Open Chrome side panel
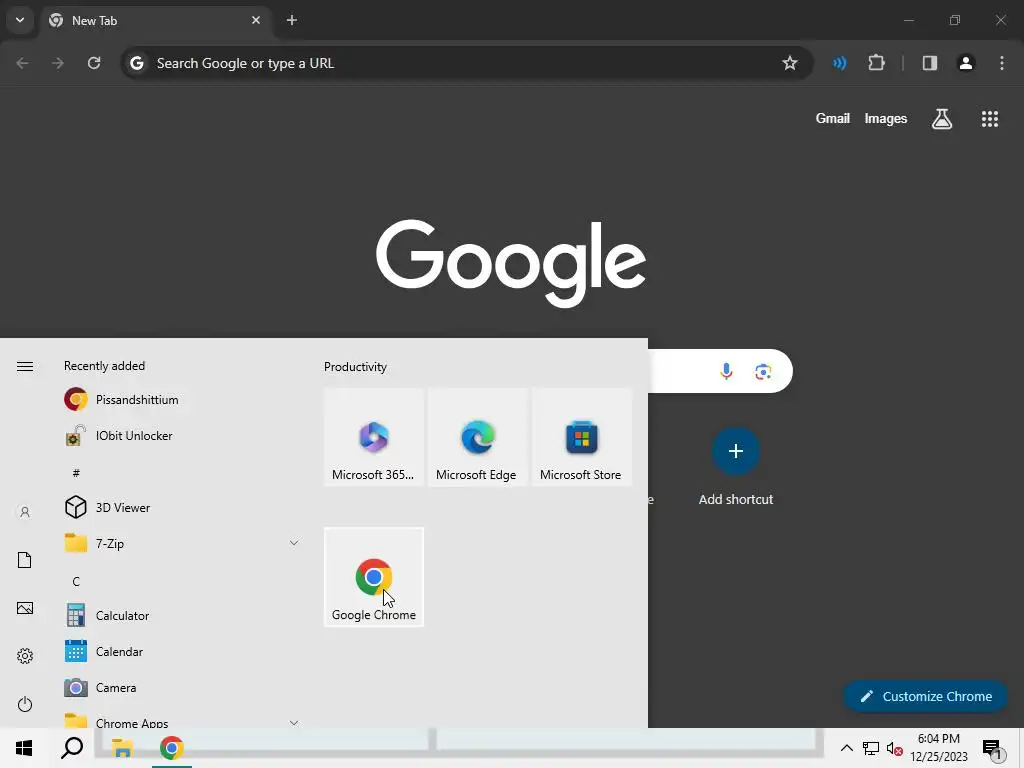1024x768 pixels. point(929,63)
